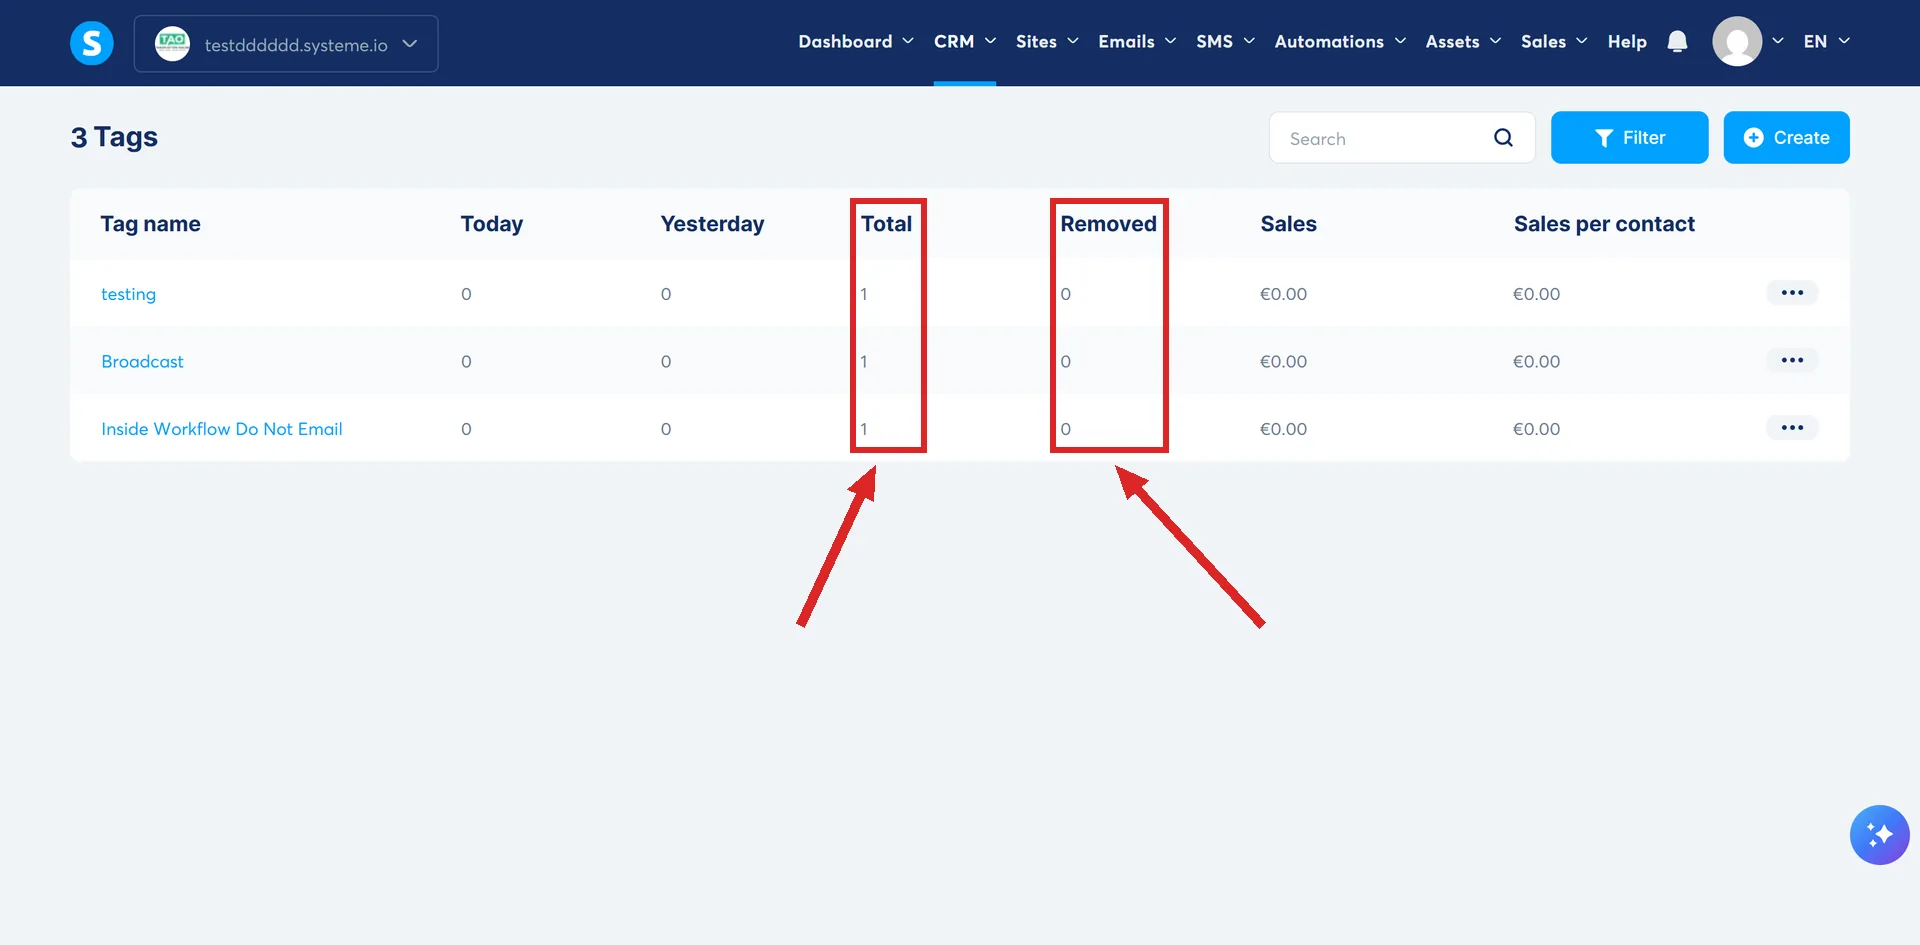
Task: Open actions menu for Inside Workflow tag
Action: [x=1792, y=428]
